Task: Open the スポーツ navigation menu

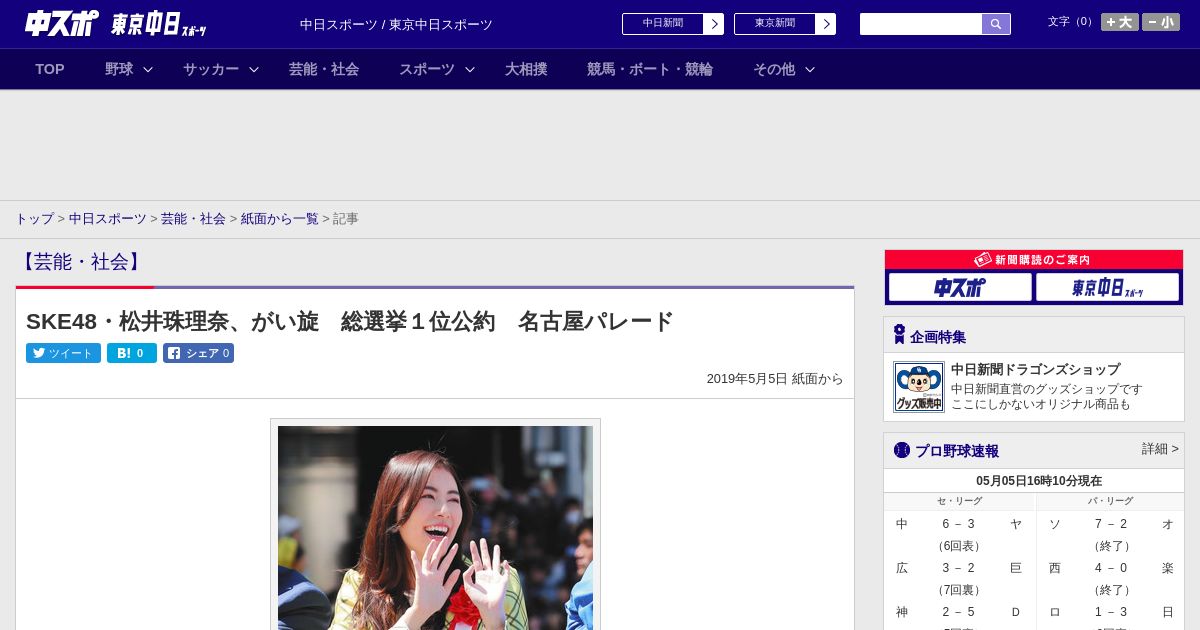Action: tap(427, 69)
